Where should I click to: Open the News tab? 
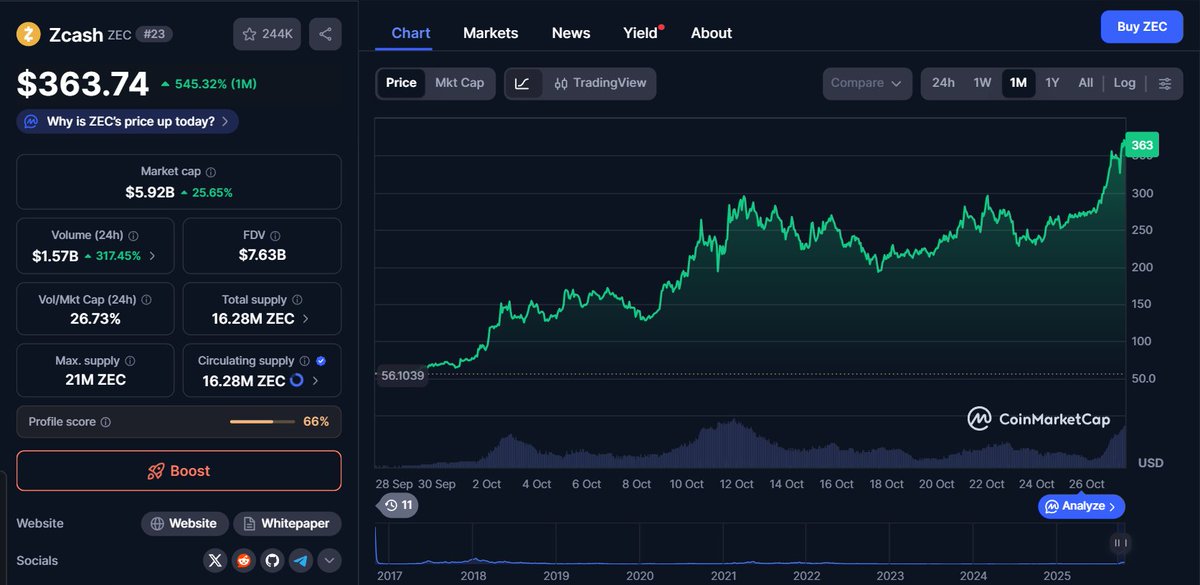tap(571, 33)
